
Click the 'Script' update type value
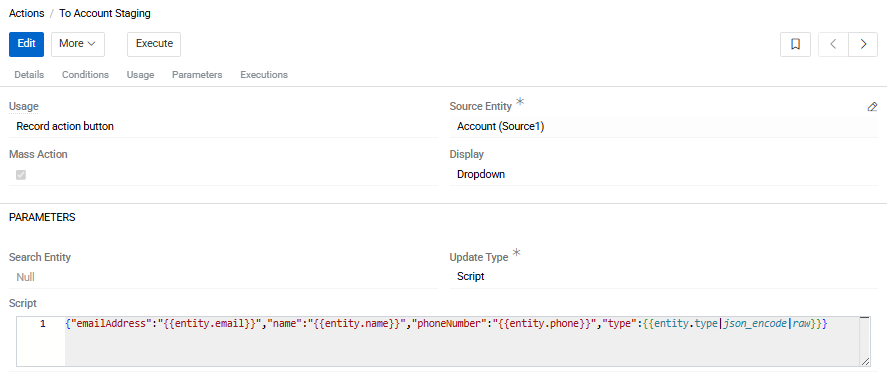point(471,277)
